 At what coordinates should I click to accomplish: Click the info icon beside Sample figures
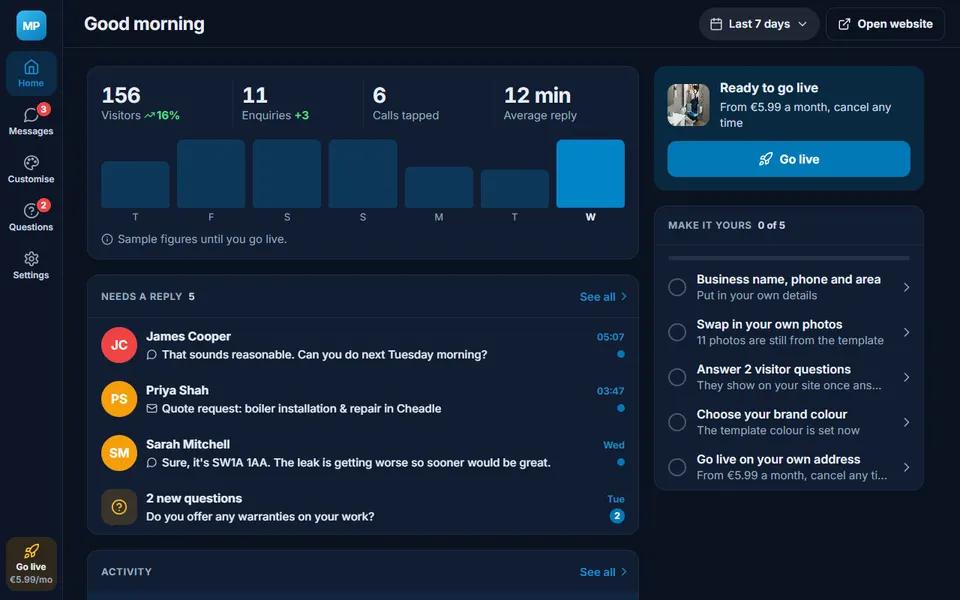point(107,239)
